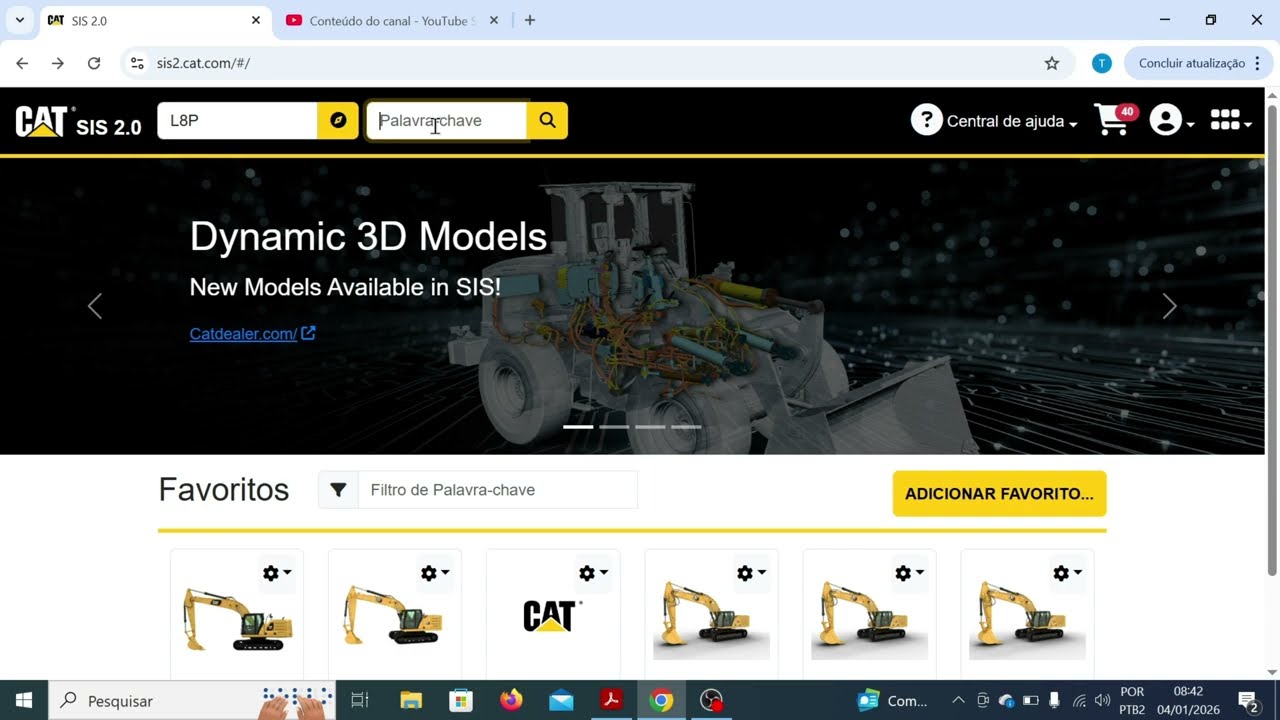Open Google Chrome from the taskbar
Screen dimensions: 1280x720
click(661, 700)
